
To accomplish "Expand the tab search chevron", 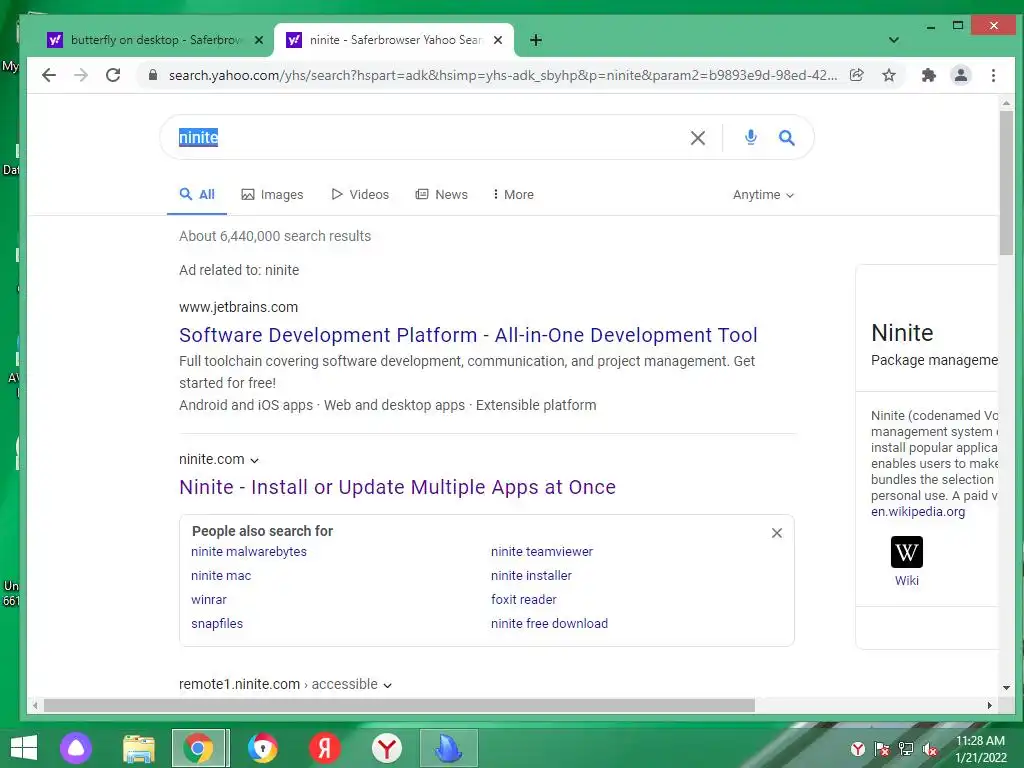I will (893, 40).
